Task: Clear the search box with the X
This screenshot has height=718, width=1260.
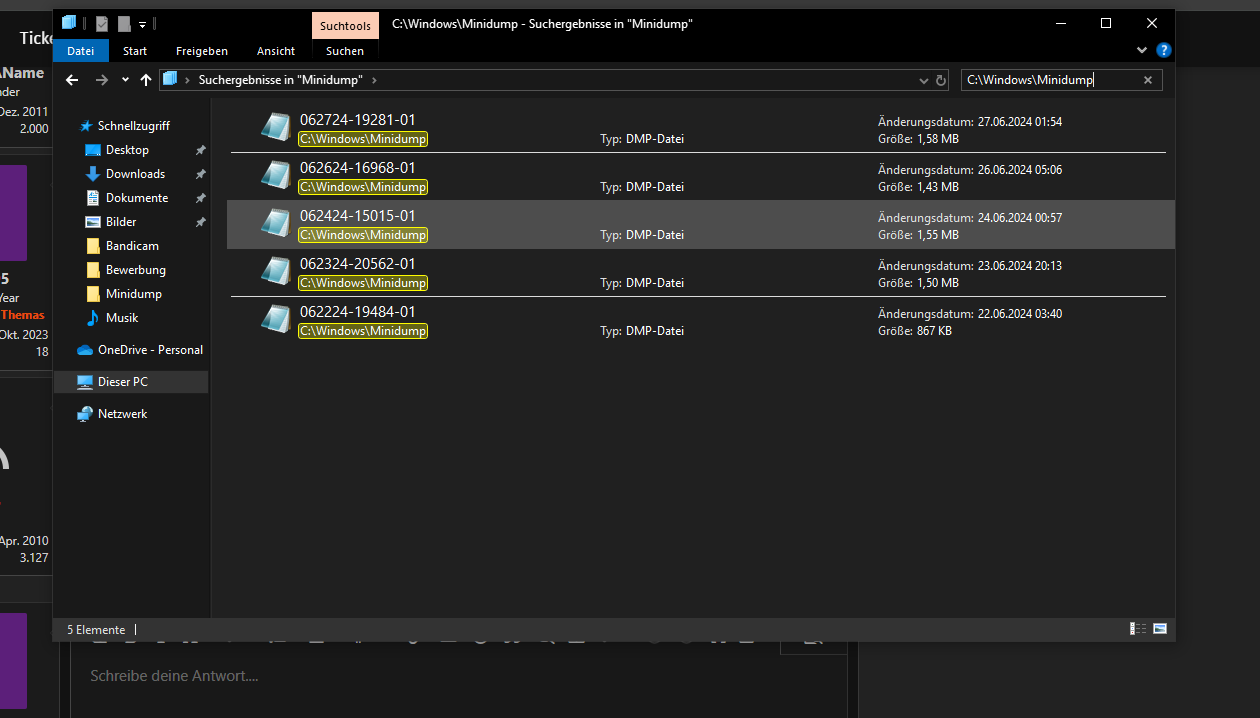Action: pyautogui.click(x=1148, y=80)
